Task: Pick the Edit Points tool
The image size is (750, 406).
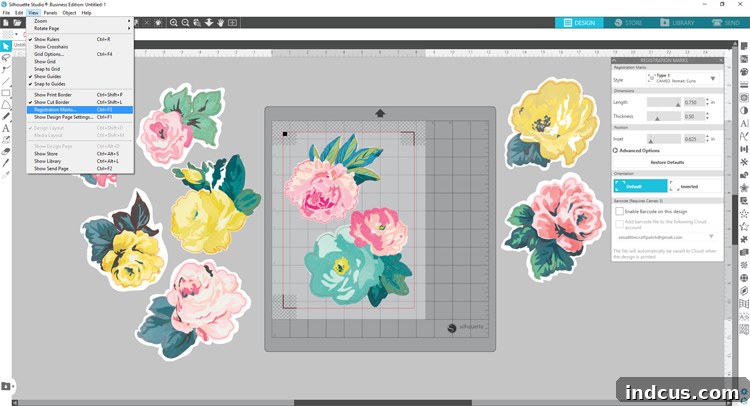Action: [6, 70]
